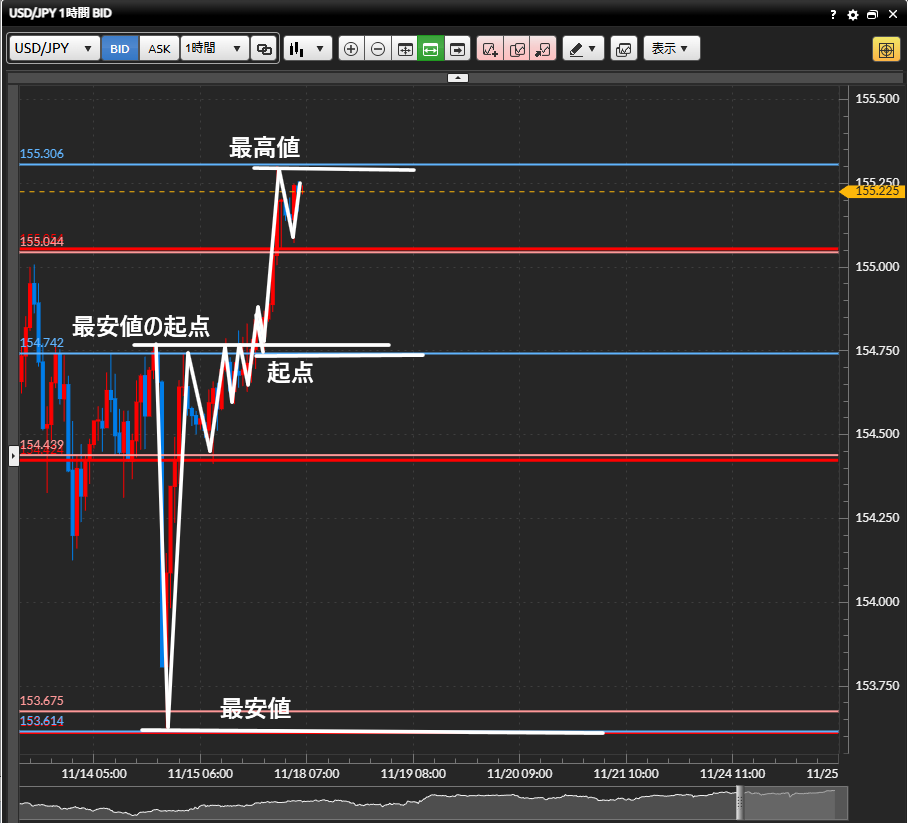Collapse the toolbar with the up arrow
The image size is (908, 823).
point(457,77)
